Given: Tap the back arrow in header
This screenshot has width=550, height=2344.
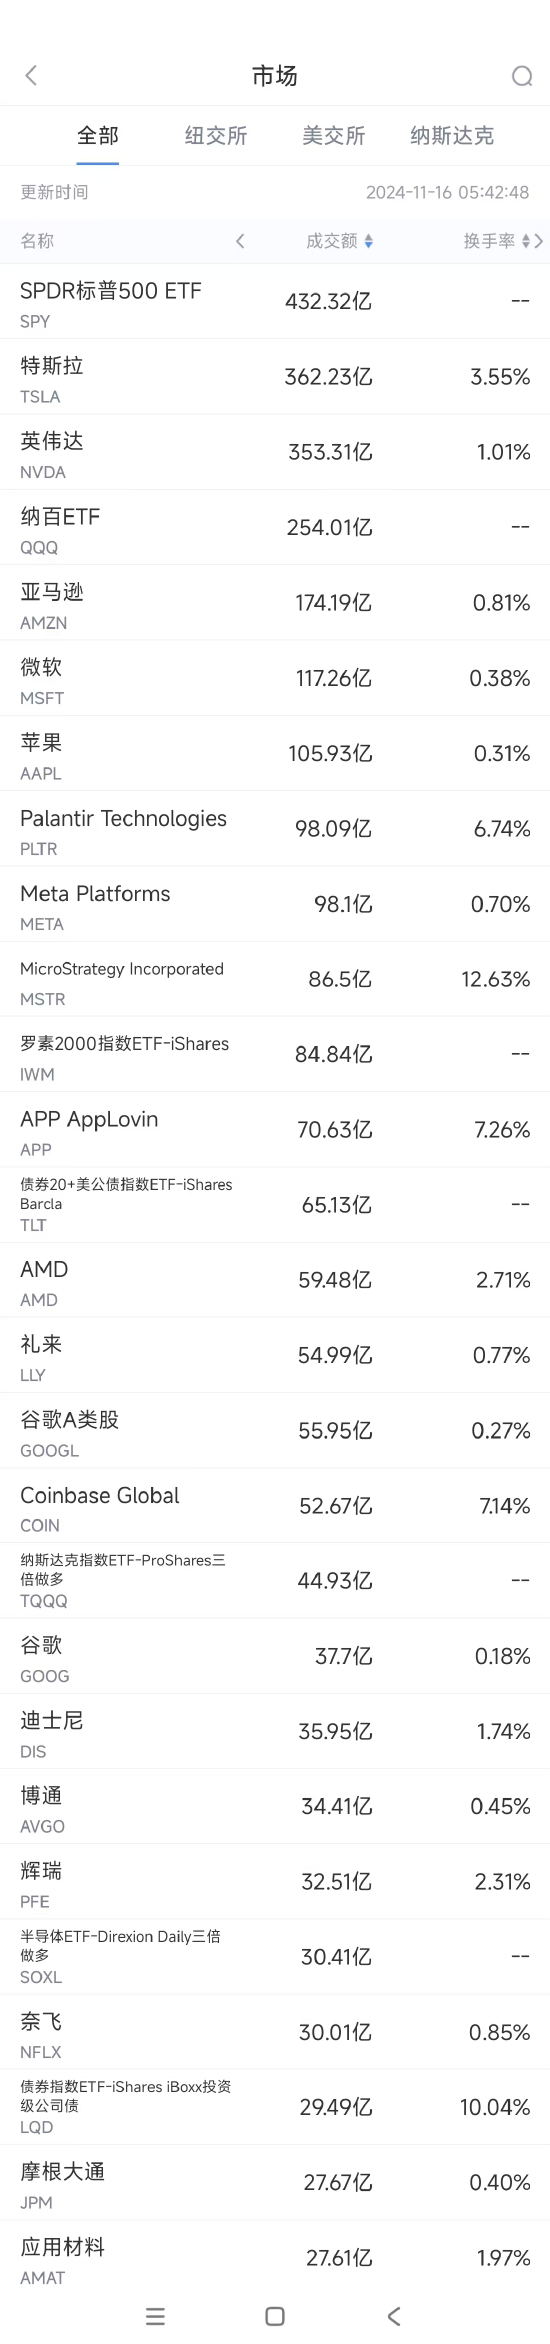Looking at the screenshot, I should point(31,75).
